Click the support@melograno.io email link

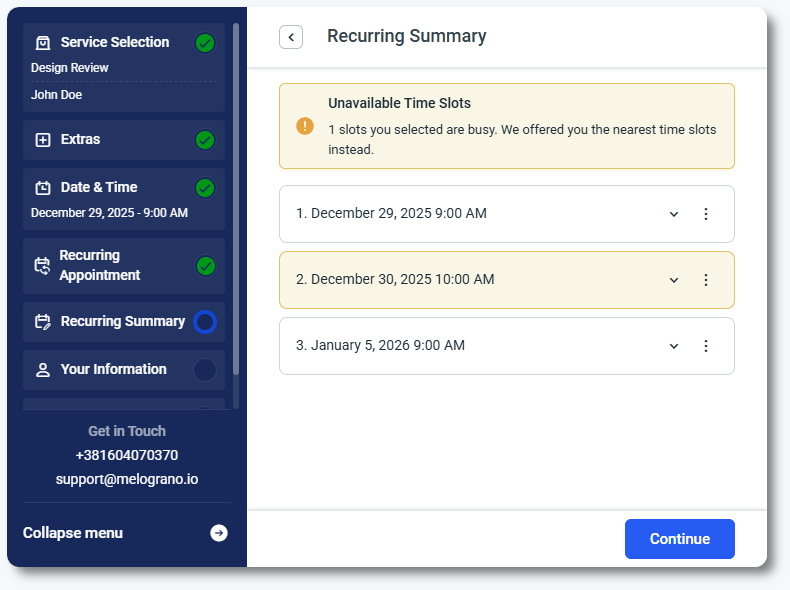[127, 479]
